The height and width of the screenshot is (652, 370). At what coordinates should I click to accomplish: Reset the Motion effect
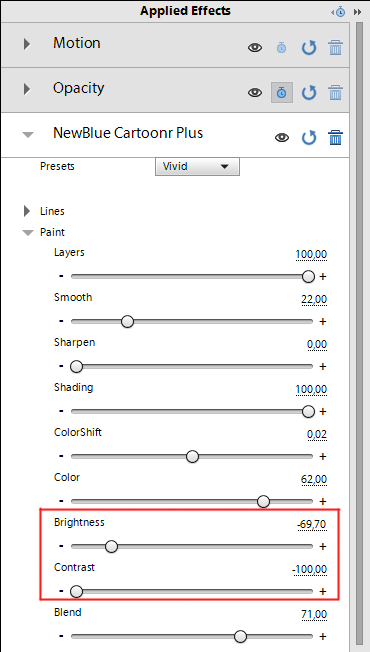pyautogui.click(x=308, y=48)
